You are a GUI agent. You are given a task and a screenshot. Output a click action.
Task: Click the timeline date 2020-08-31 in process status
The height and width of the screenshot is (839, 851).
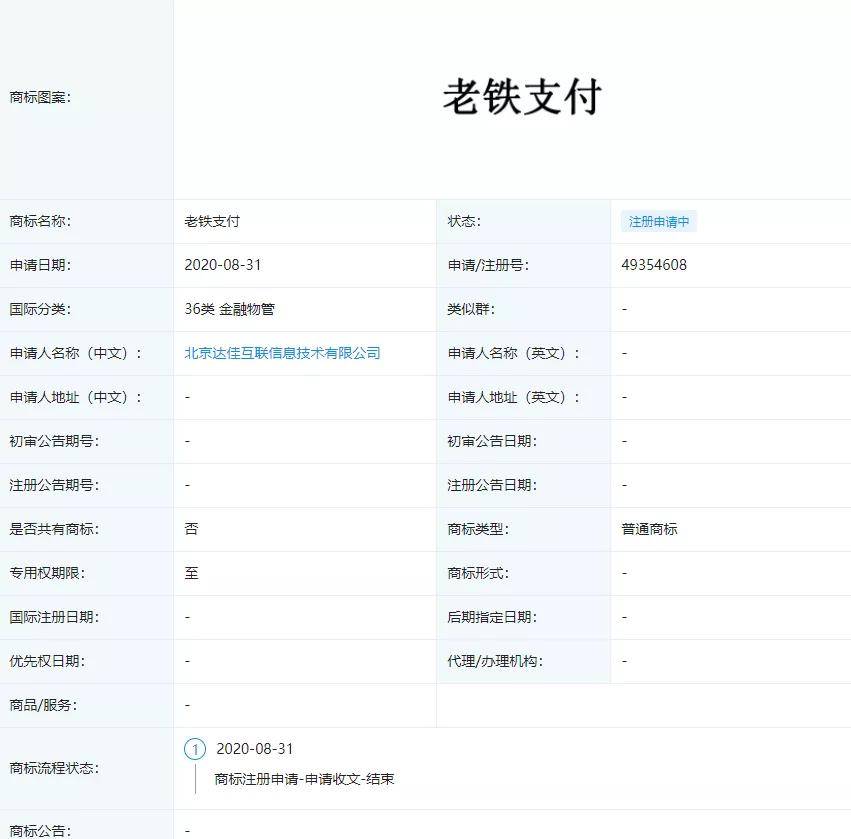(255, 749)
